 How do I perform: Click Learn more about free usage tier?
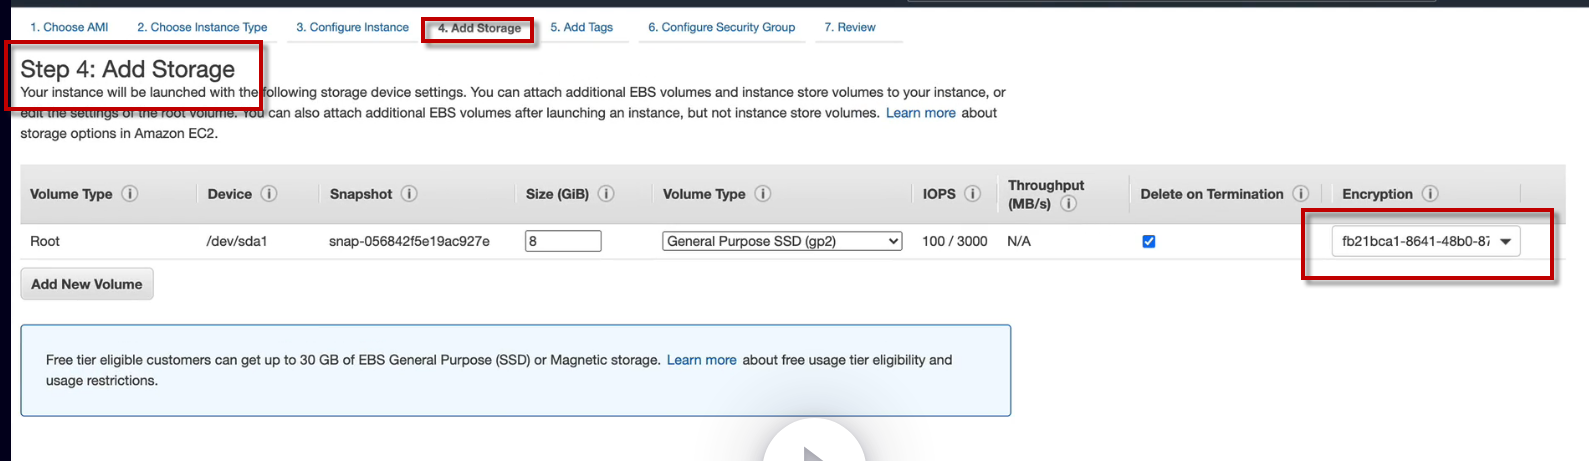coord(701,360)
